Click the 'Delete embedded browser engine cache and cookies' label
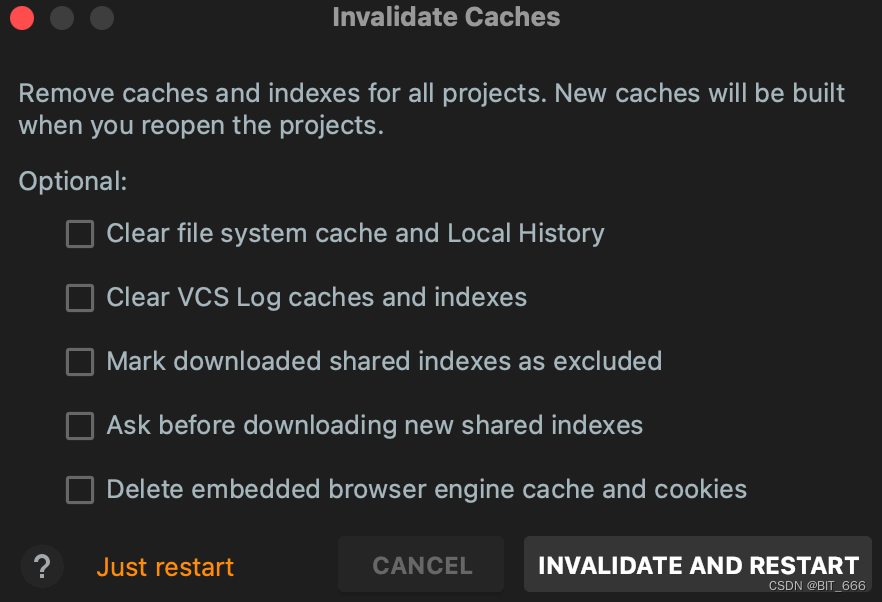The height and width of the screenshot is (602, 882). 426,490
